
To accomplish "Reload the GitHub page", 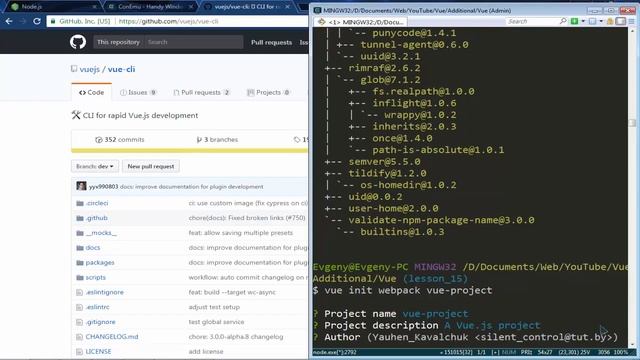I will (37, 21).
